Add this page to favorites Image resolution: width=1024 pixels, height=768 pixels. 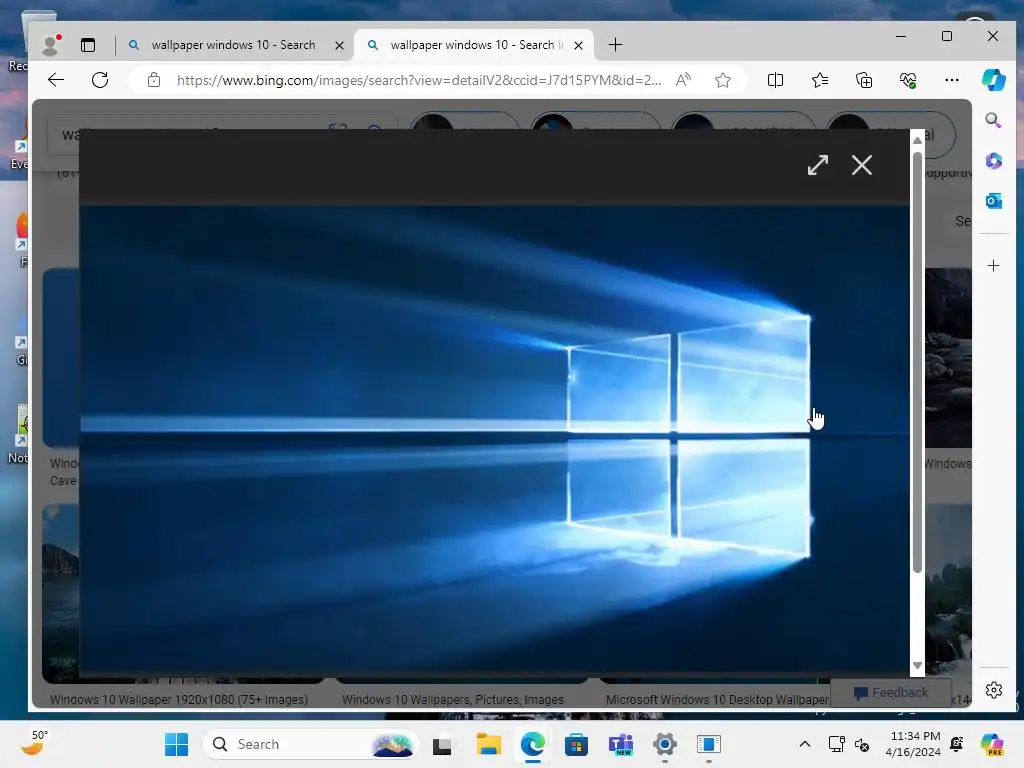[722, 80]
